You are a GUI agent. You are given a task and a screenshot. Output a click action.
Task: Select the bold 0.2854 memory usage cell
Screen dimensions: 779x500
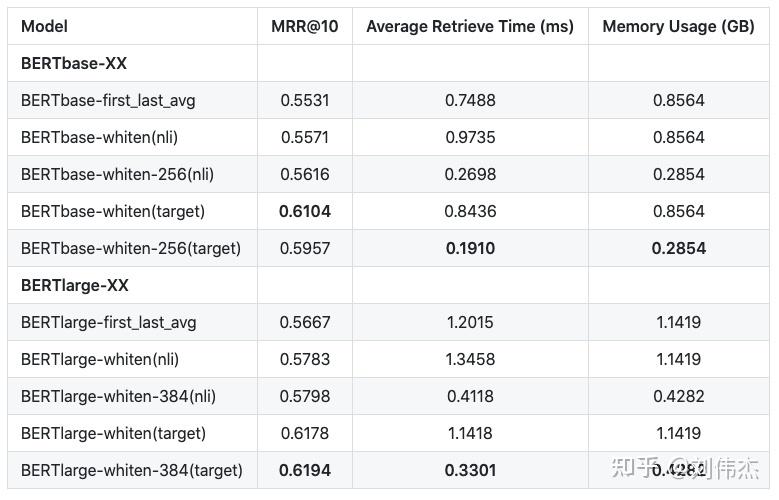coord(679,248)
